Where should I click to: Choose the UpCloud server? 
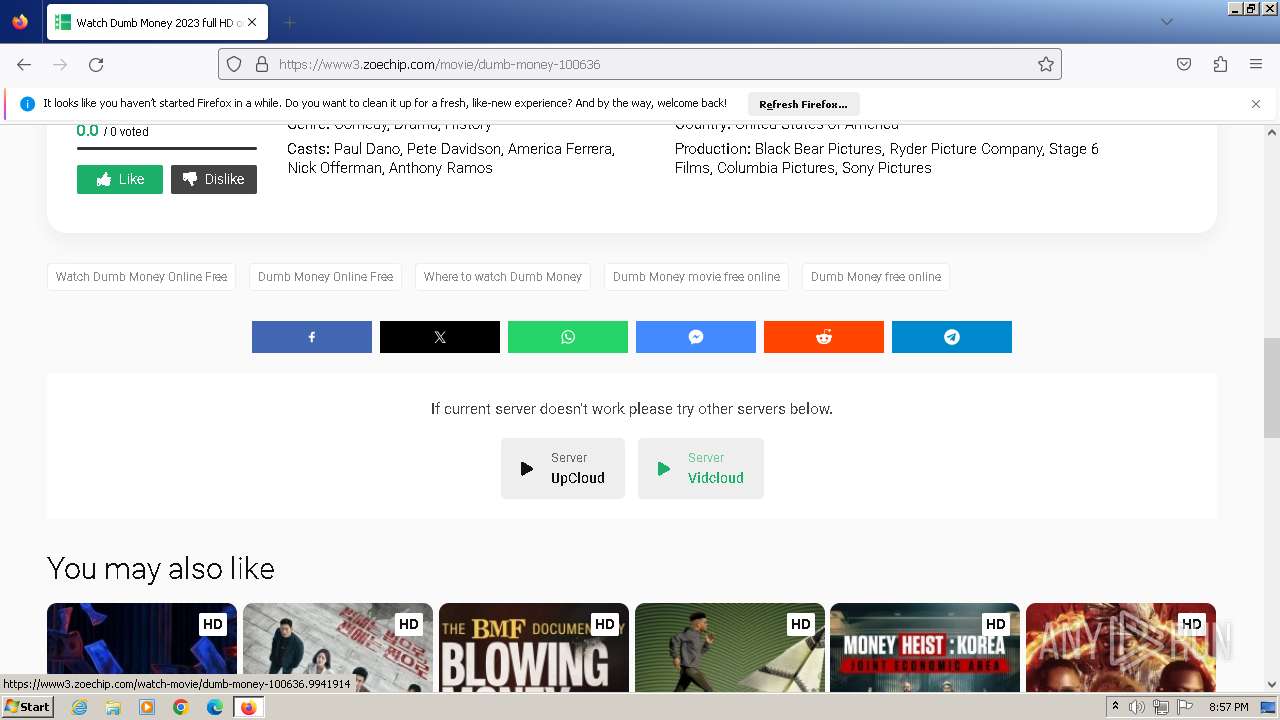pyautogui.click(x=563, y=468)
